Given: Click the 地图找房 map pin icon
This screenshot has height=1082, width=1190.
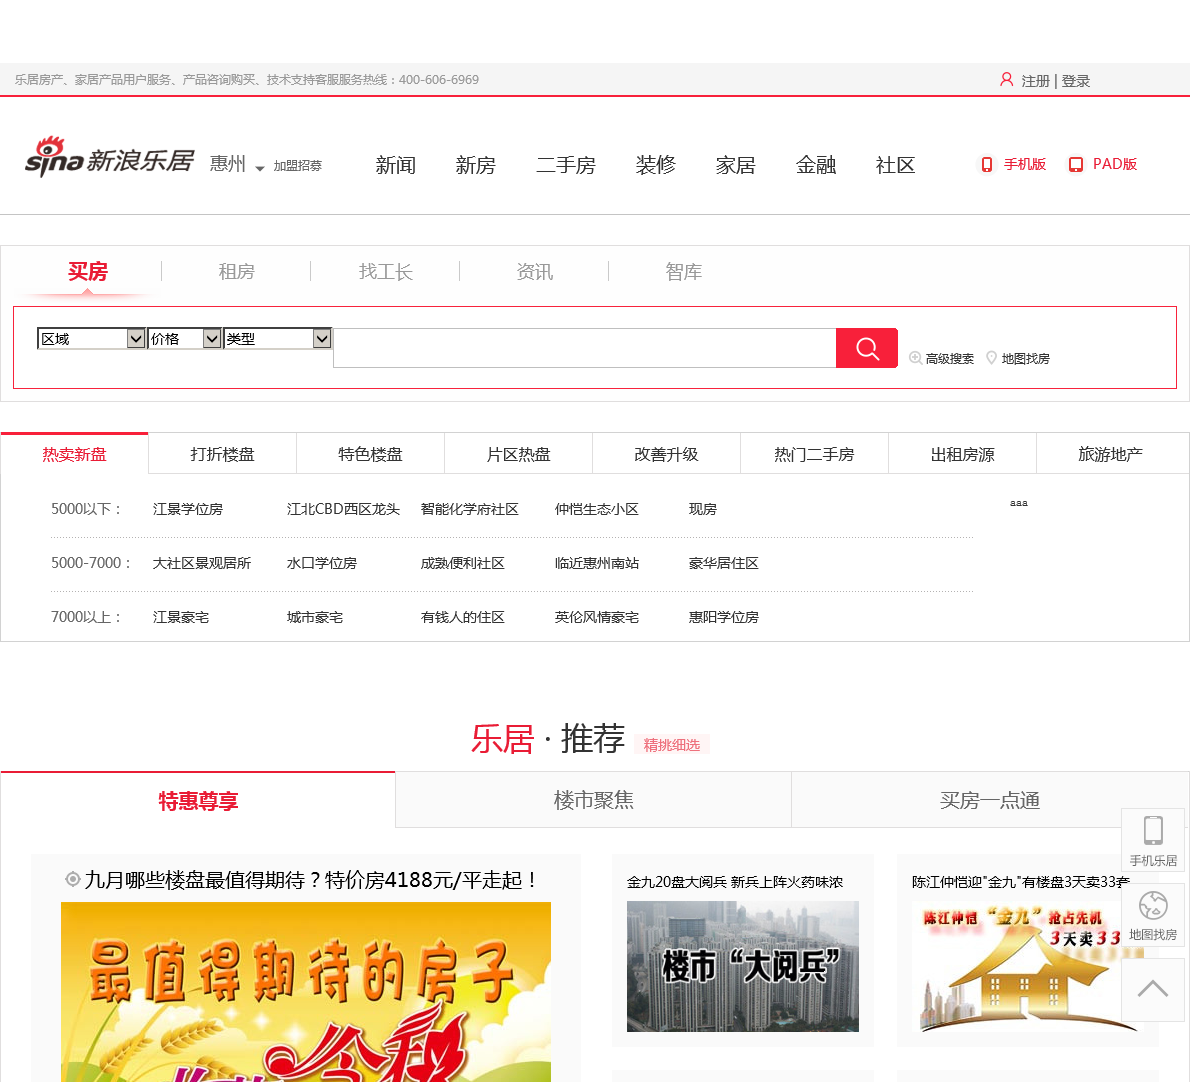Looking at the screenshot, I should pyautogui.click(x=991, y=358).
